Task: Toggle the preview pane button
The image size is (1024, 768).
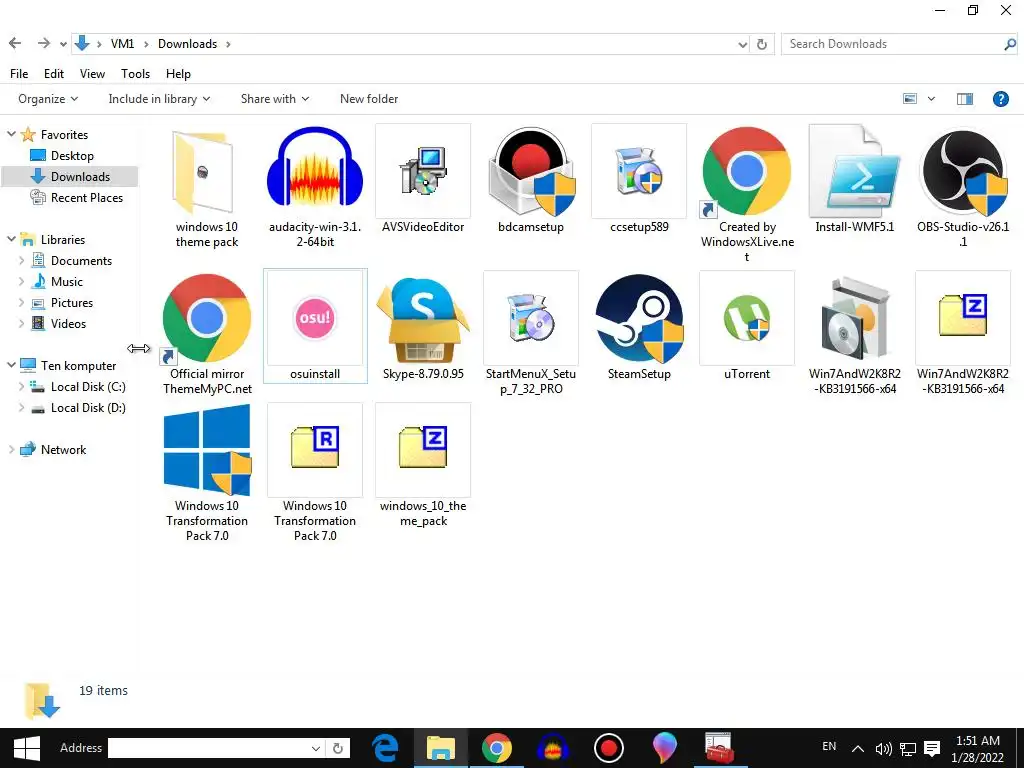Action: tap(965, 99)
